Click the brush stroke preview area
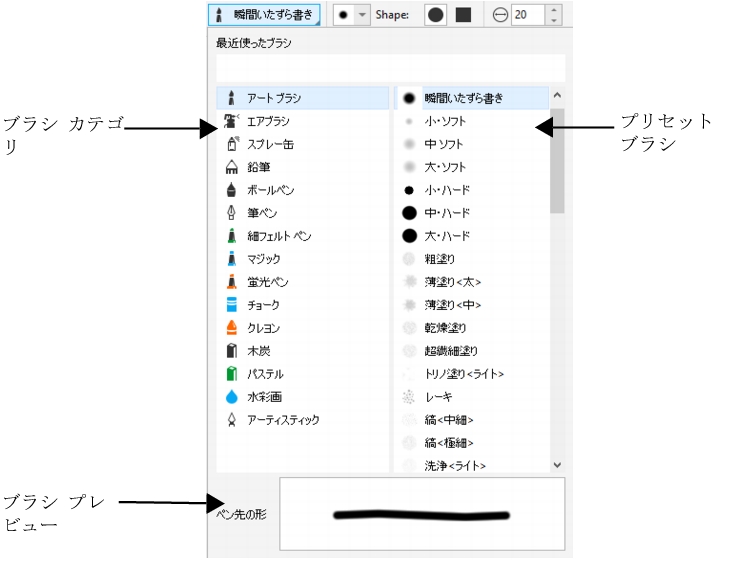Image resolution: width=731 pixels, height=564 pixels. [x=421, y=515]
